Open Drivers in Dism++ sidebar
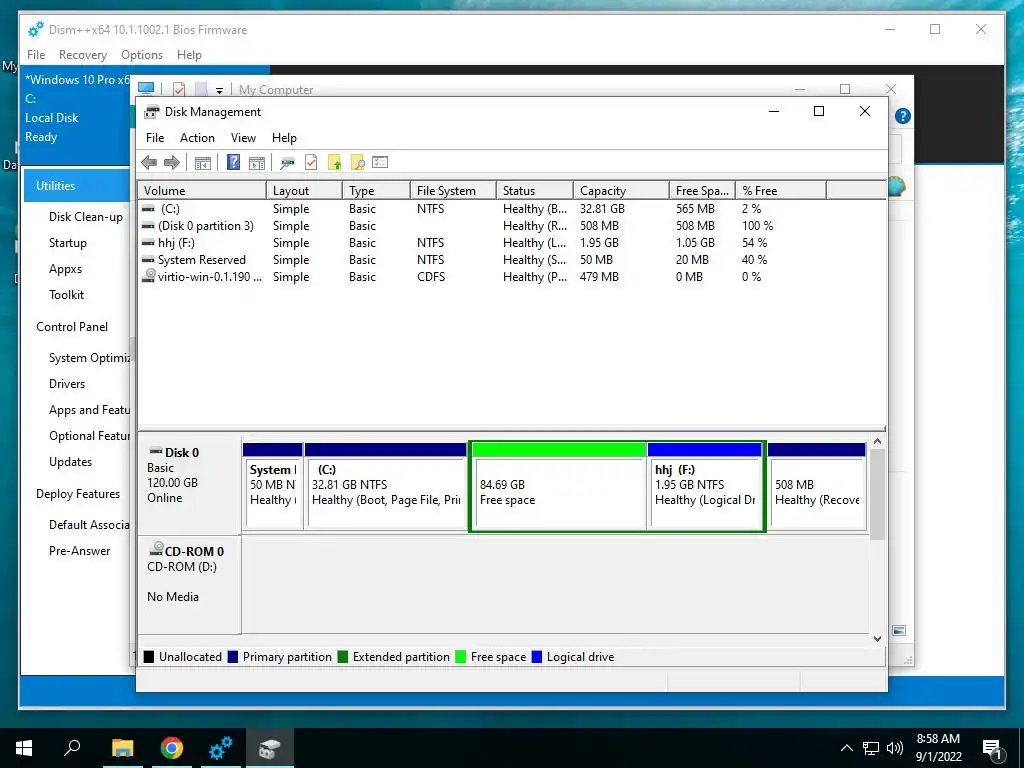 [67, 383]
